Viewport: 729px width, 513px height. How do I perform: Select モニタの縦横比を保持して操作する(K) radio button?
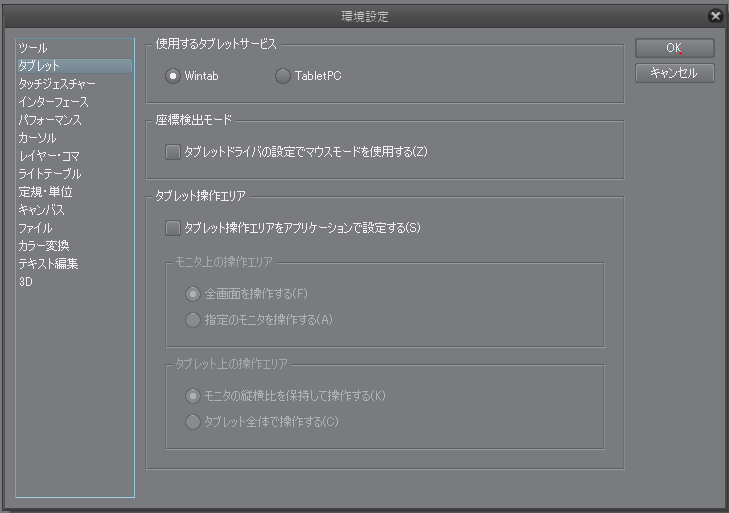(192, 396)
